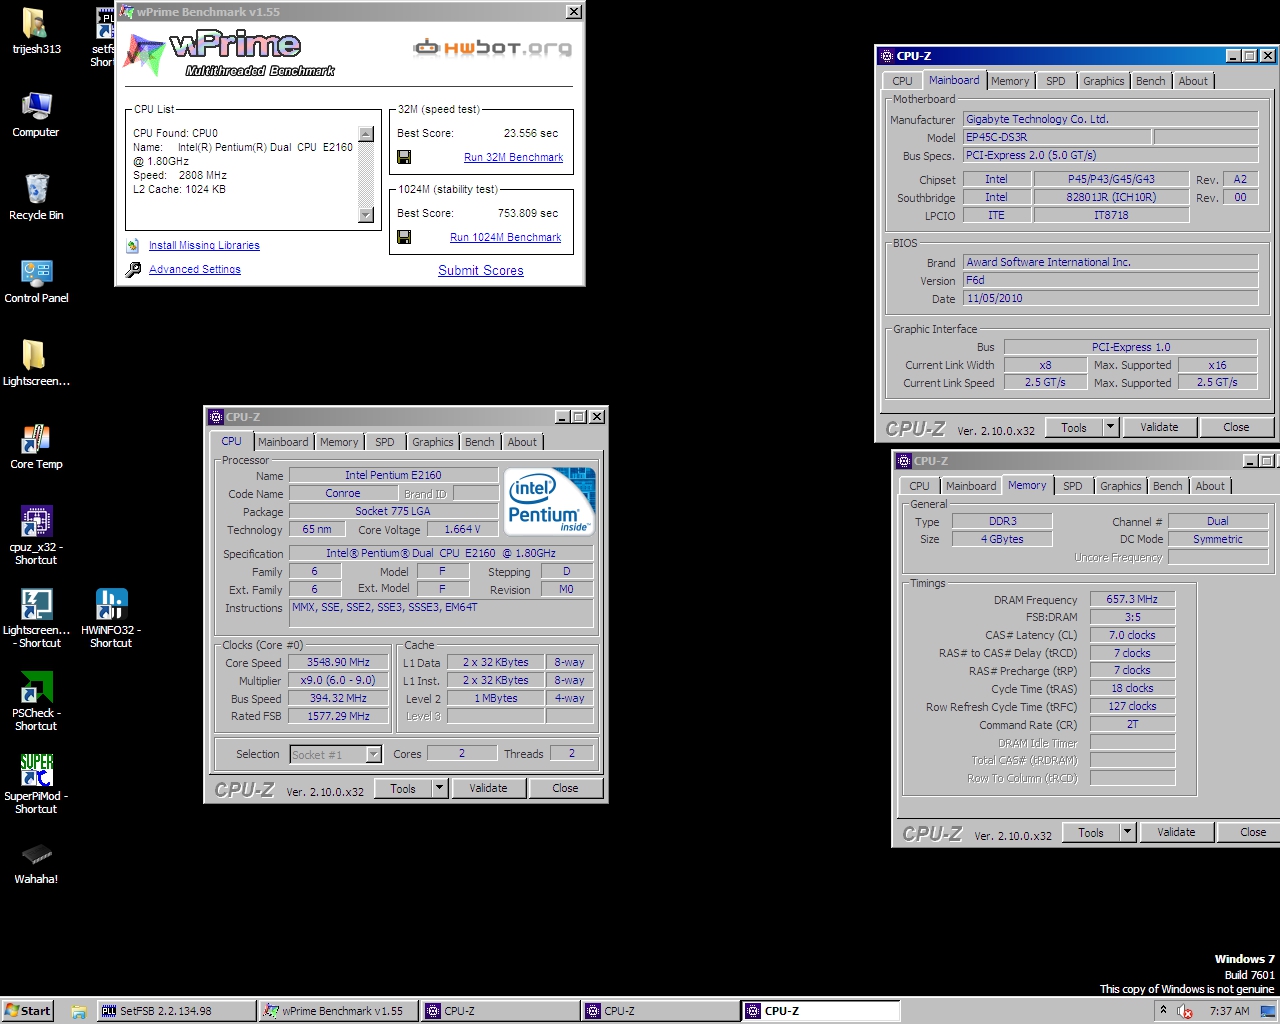Open trijesh313 folder on desktop
This screenshot has height=1024, width=1280.
pos(36,30)
